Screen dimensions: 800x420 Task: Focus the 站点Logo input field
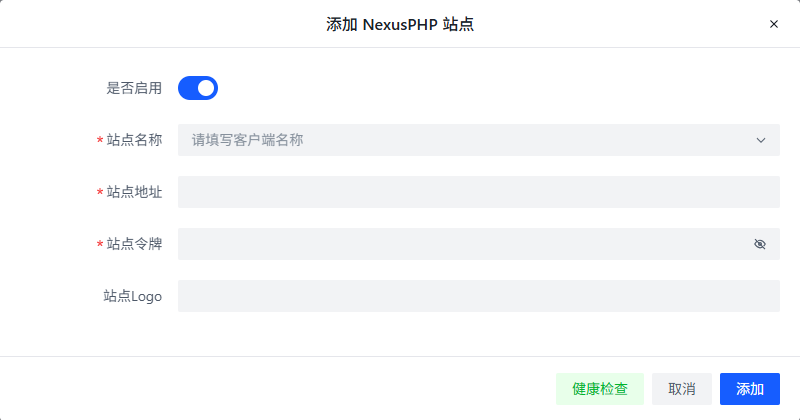478,296
